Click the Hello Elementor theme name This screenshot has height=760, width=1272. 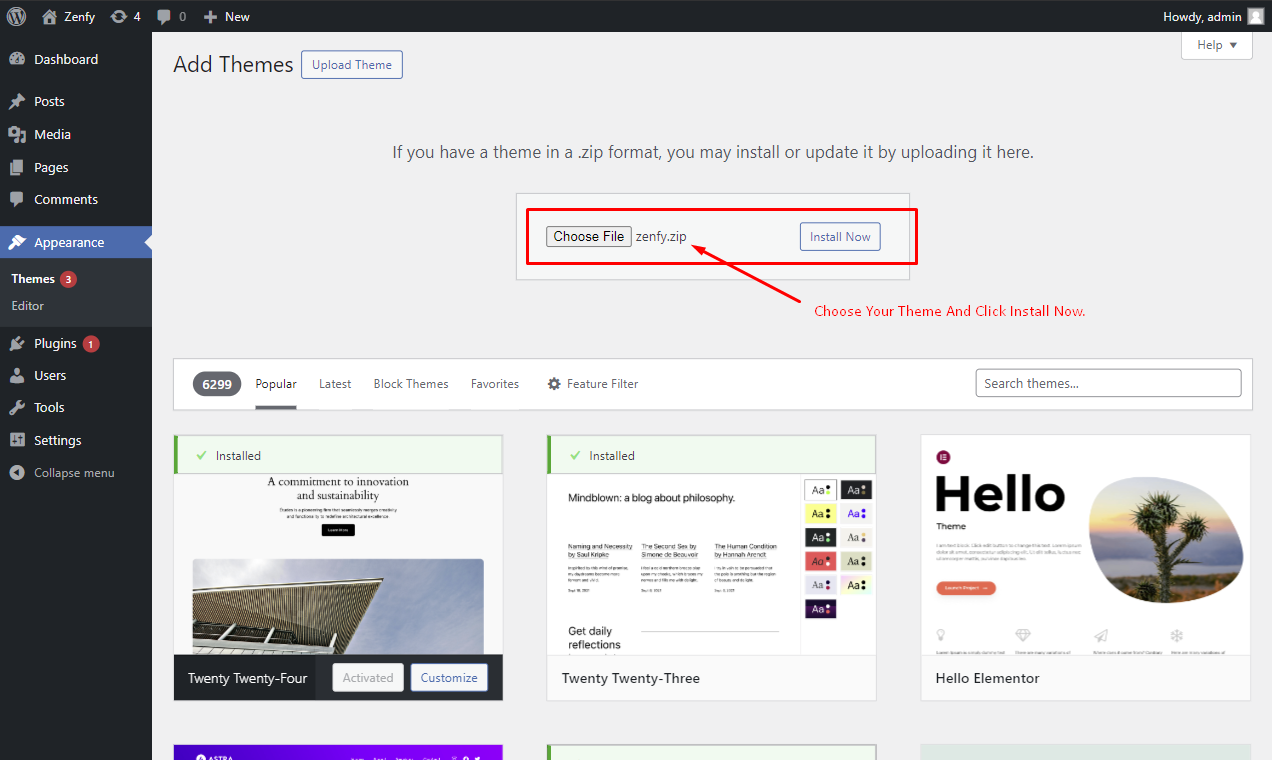(x=987, y=678)
